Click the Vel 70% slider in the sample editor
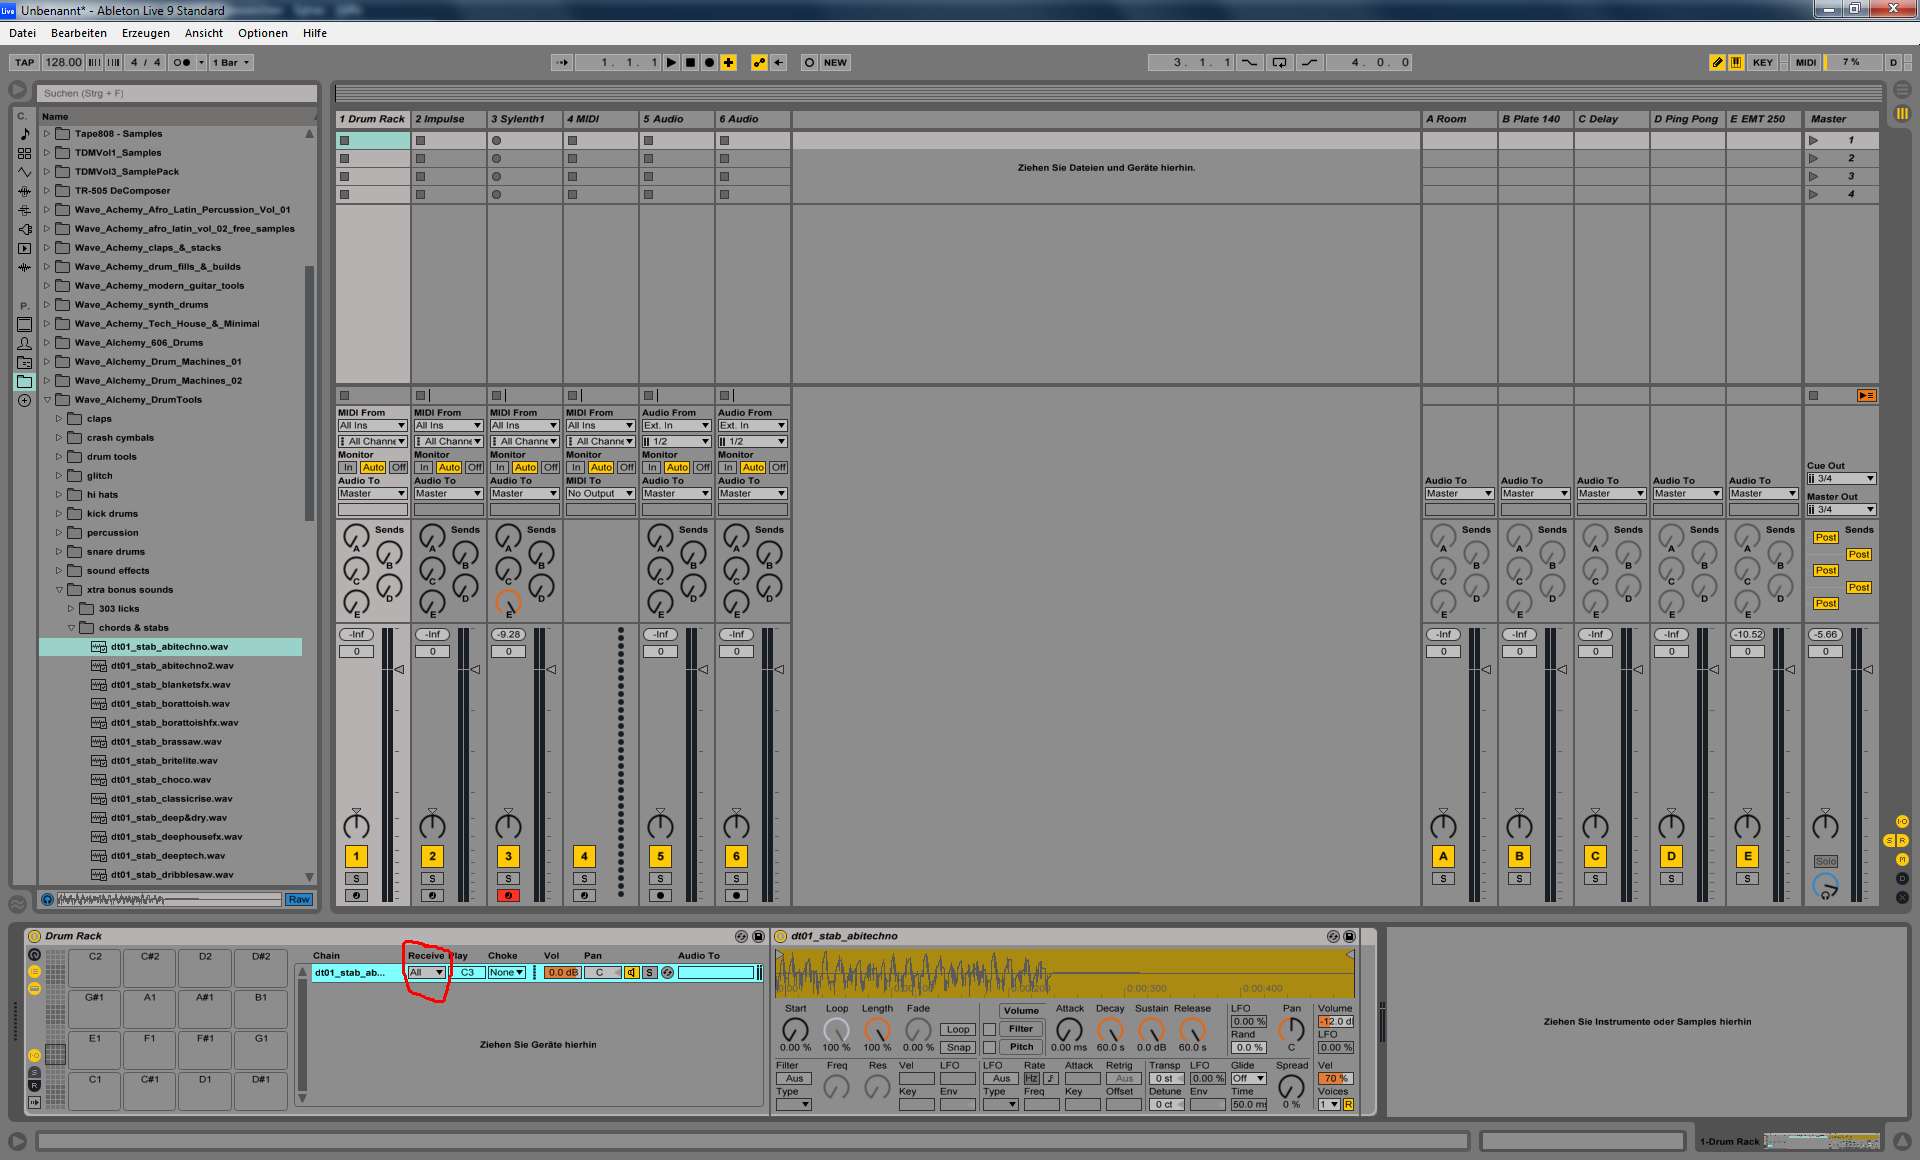 tap(1333, 1078)
